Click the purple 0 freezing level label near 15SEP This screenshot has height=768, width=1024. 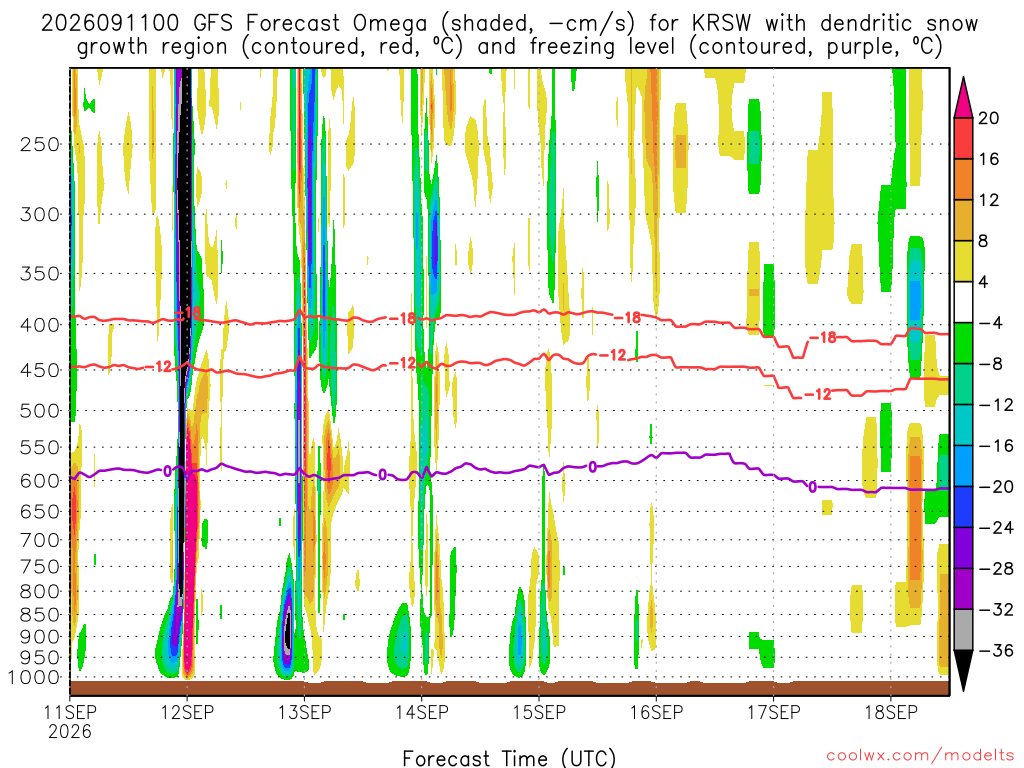pyautogui.click(x=592, y=467)
